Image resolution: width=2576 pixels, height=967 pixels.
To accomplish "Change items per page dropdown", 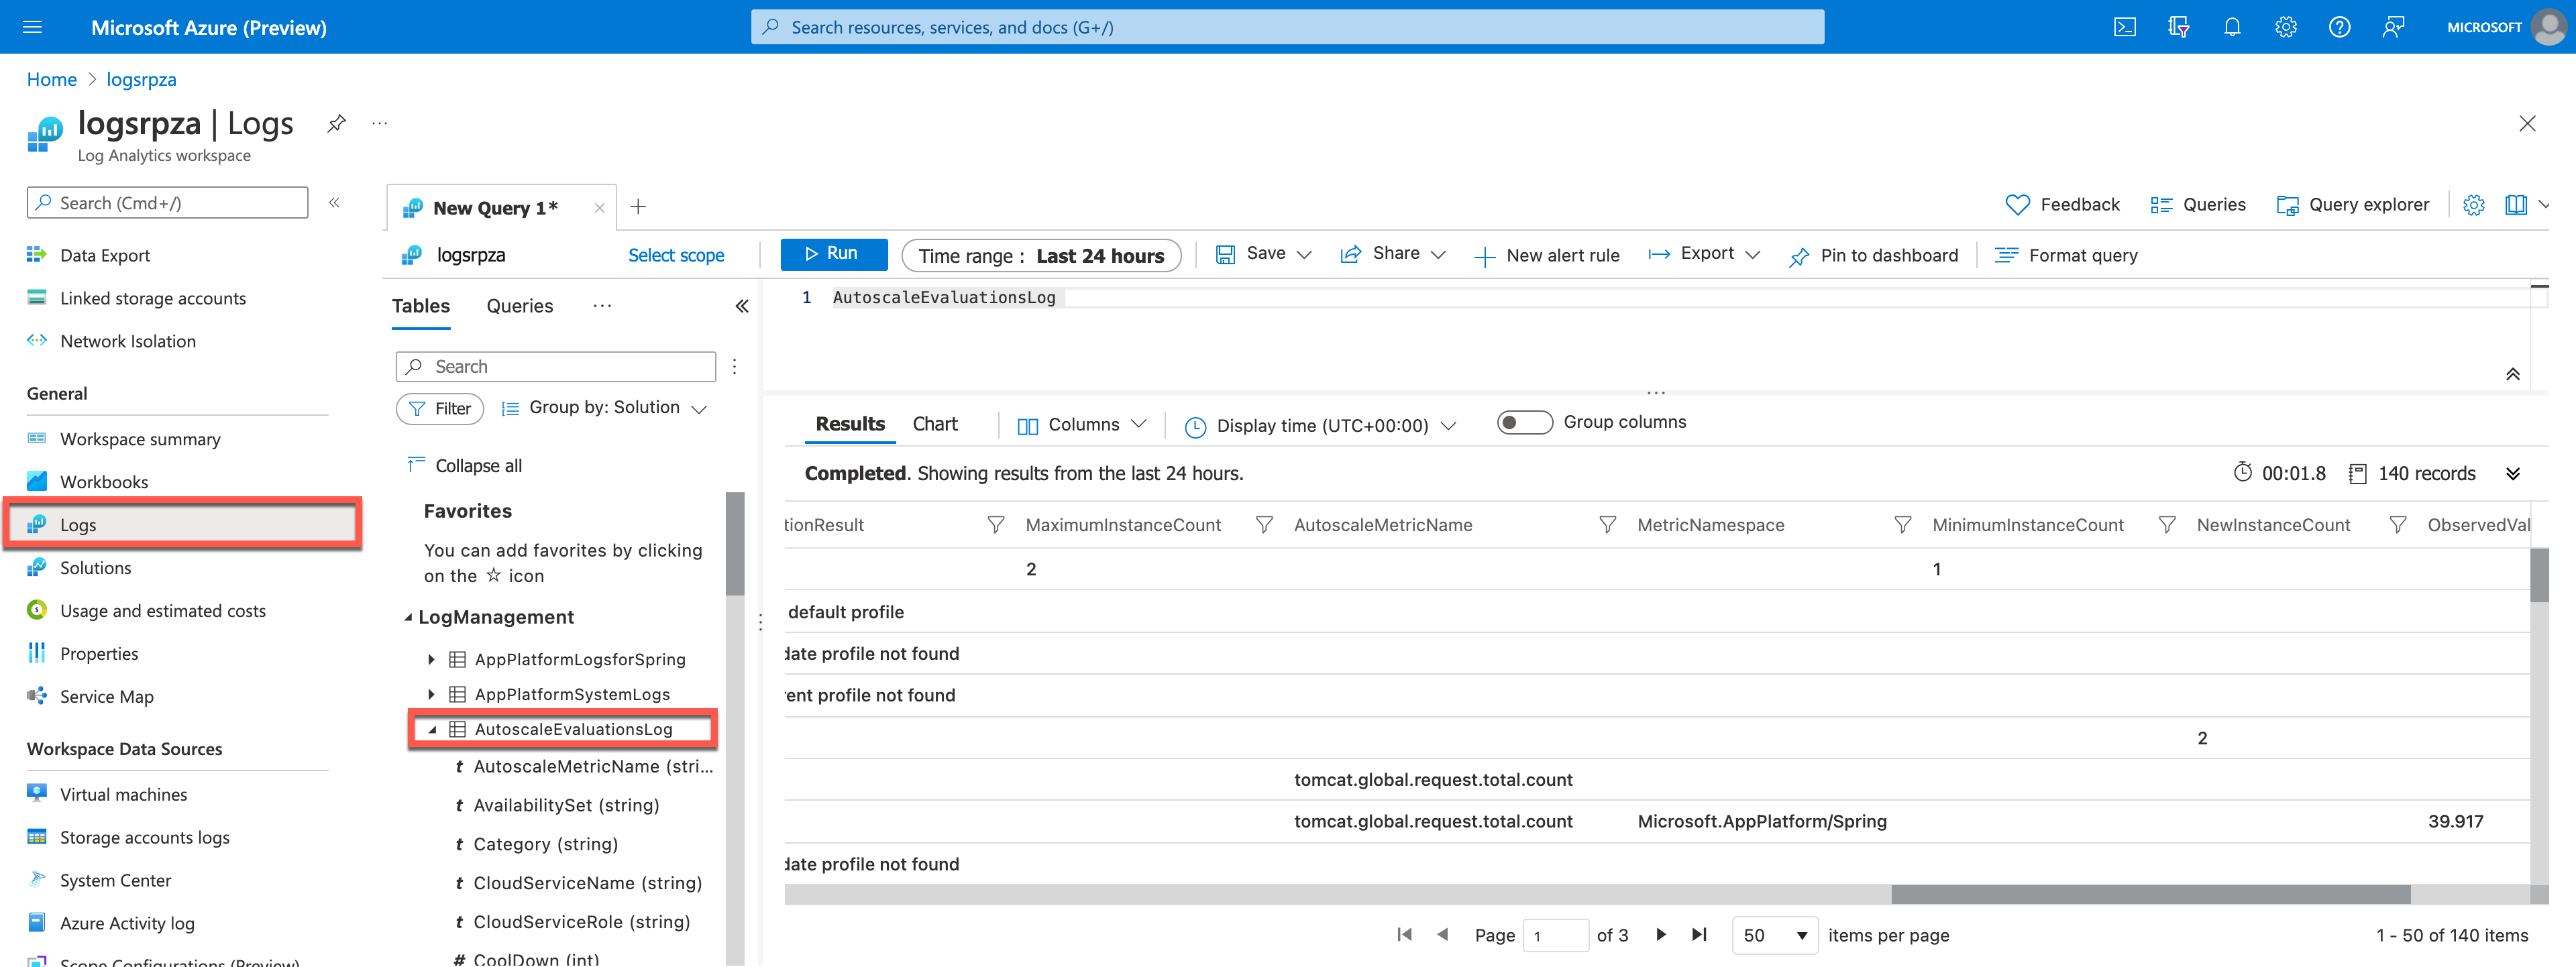I will coord(1775,935).
